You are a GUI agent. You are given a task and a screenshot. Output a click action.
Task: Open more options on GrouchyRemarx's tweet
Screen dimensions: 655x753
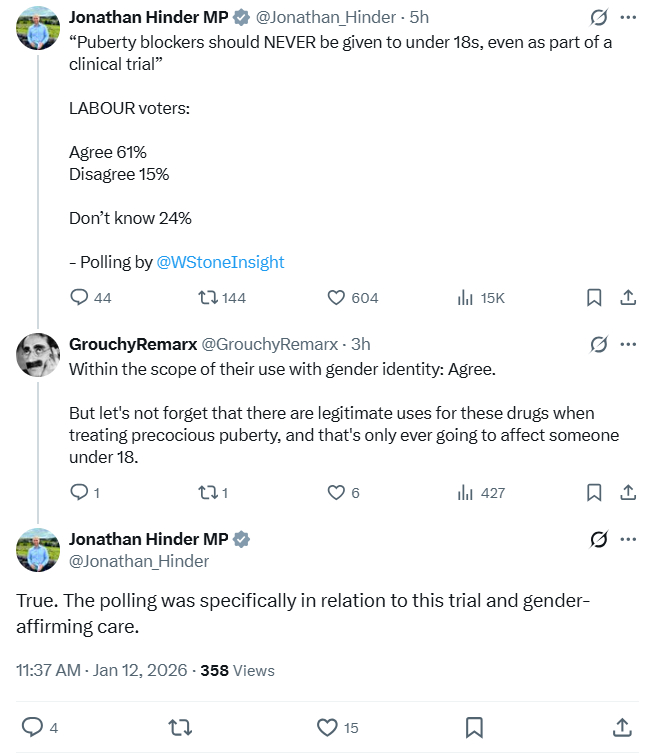628,344
